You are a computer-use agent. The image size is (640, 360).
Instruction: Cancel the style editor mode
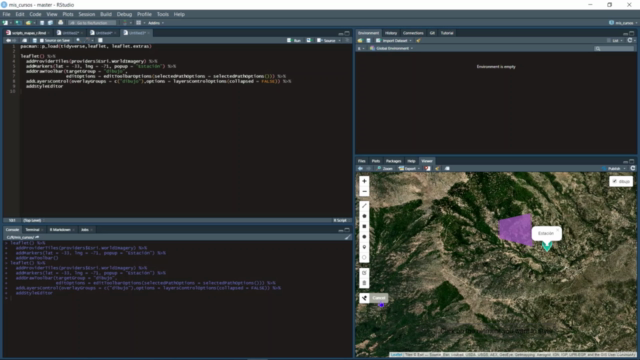tap(378, 298)
